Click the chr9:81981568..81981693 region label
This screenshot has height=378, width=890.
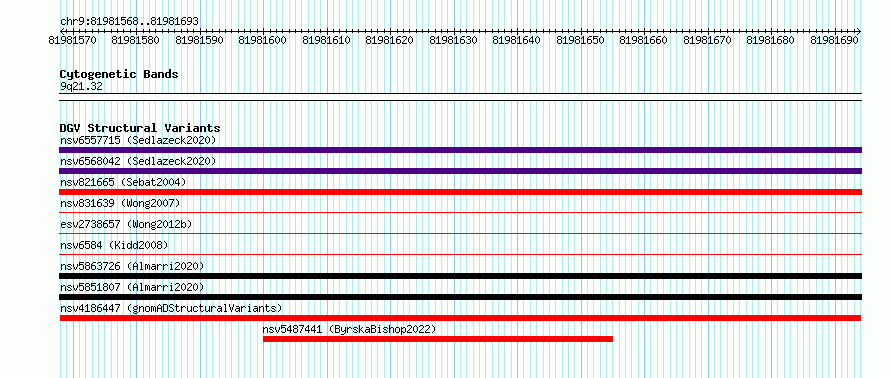pos(129,21)
